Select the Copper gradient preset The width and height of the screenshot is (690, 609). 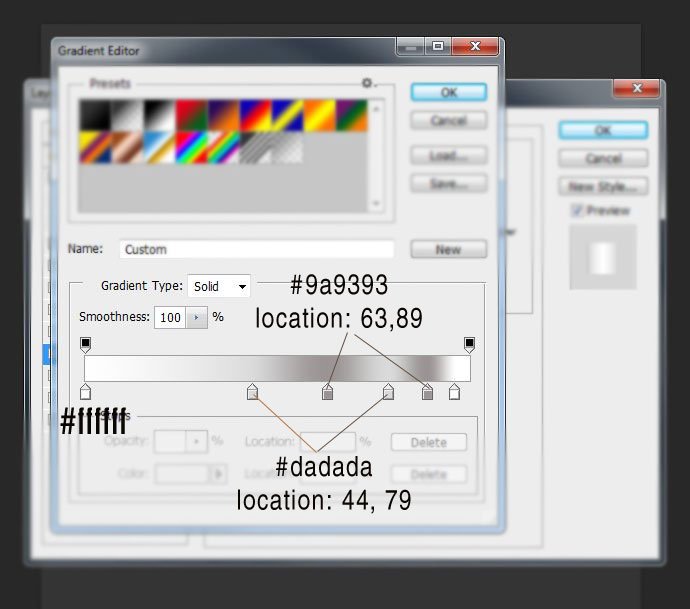tap(128, 148)
